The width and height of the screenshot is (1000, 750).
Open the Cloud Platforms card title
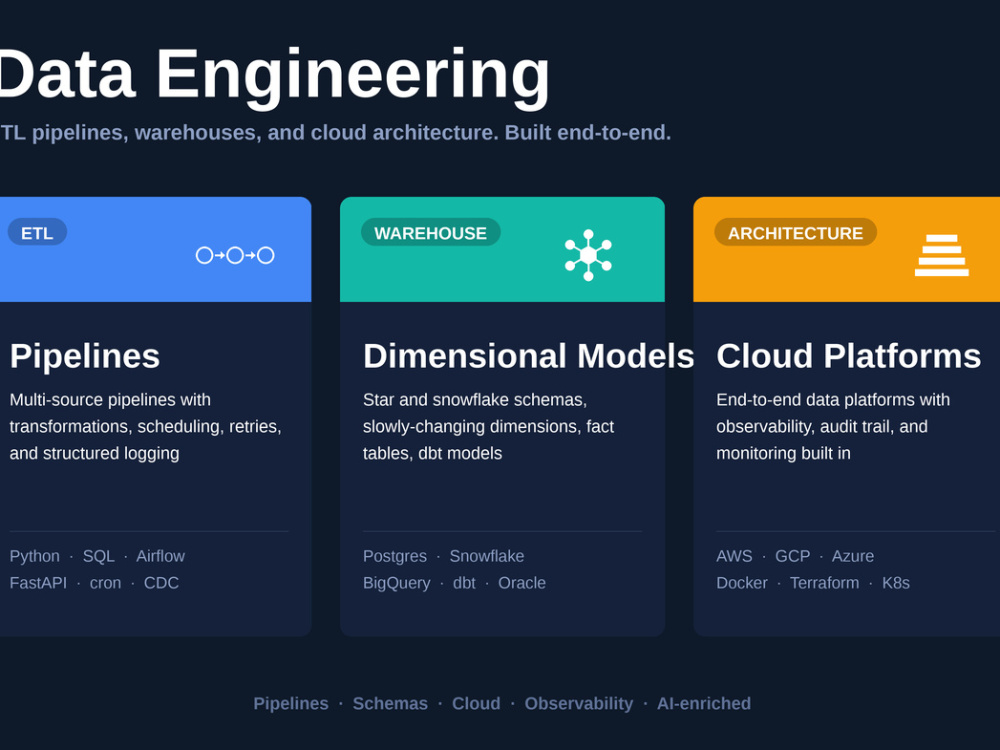click(848, 356)
